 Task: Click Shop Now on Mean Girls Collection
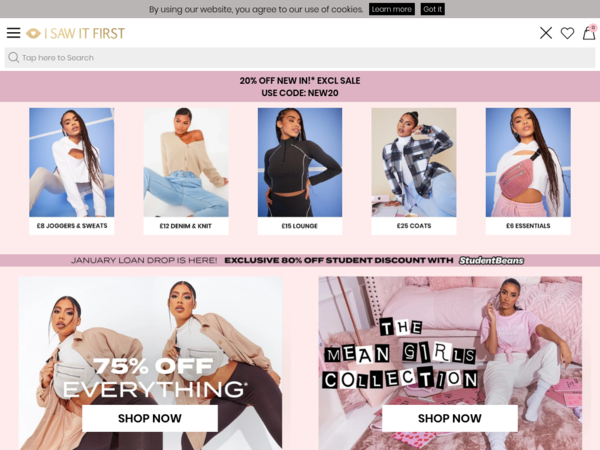(x=450, y=418)
